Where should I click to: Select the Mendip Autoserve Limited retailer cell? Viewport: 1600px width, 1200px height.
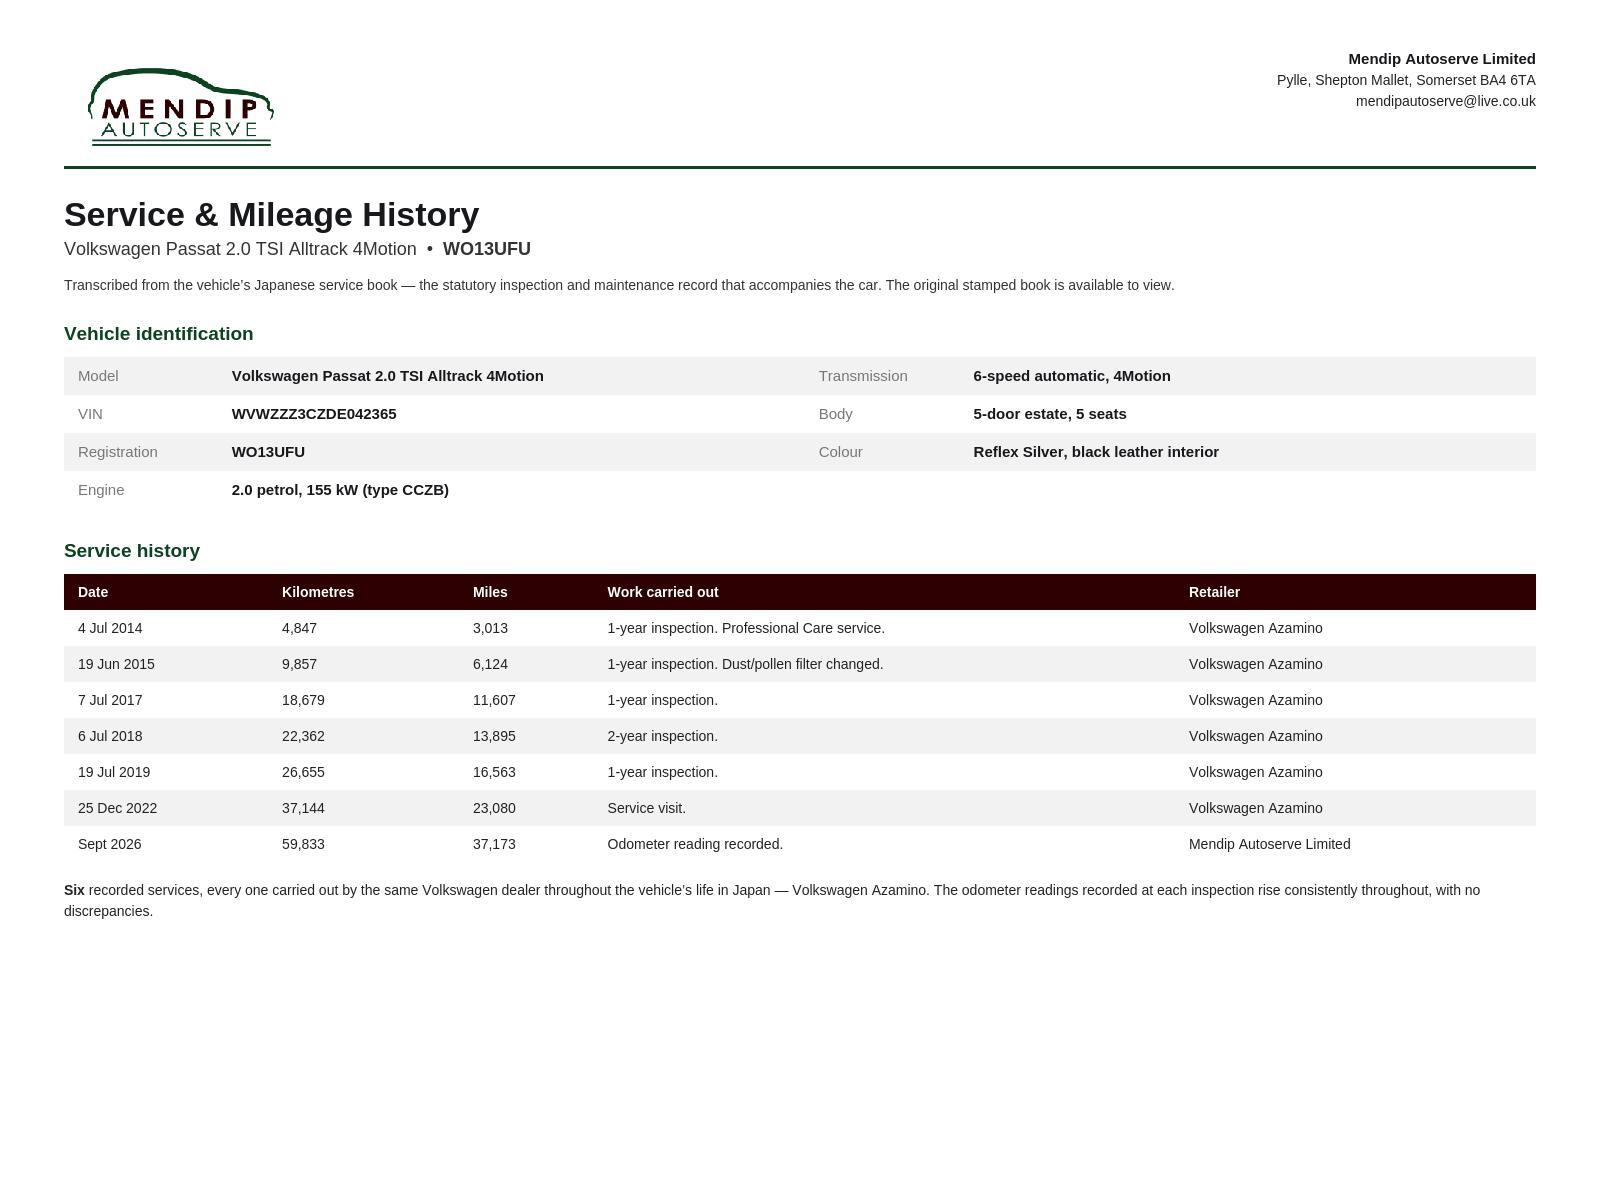coord(1269,844)
